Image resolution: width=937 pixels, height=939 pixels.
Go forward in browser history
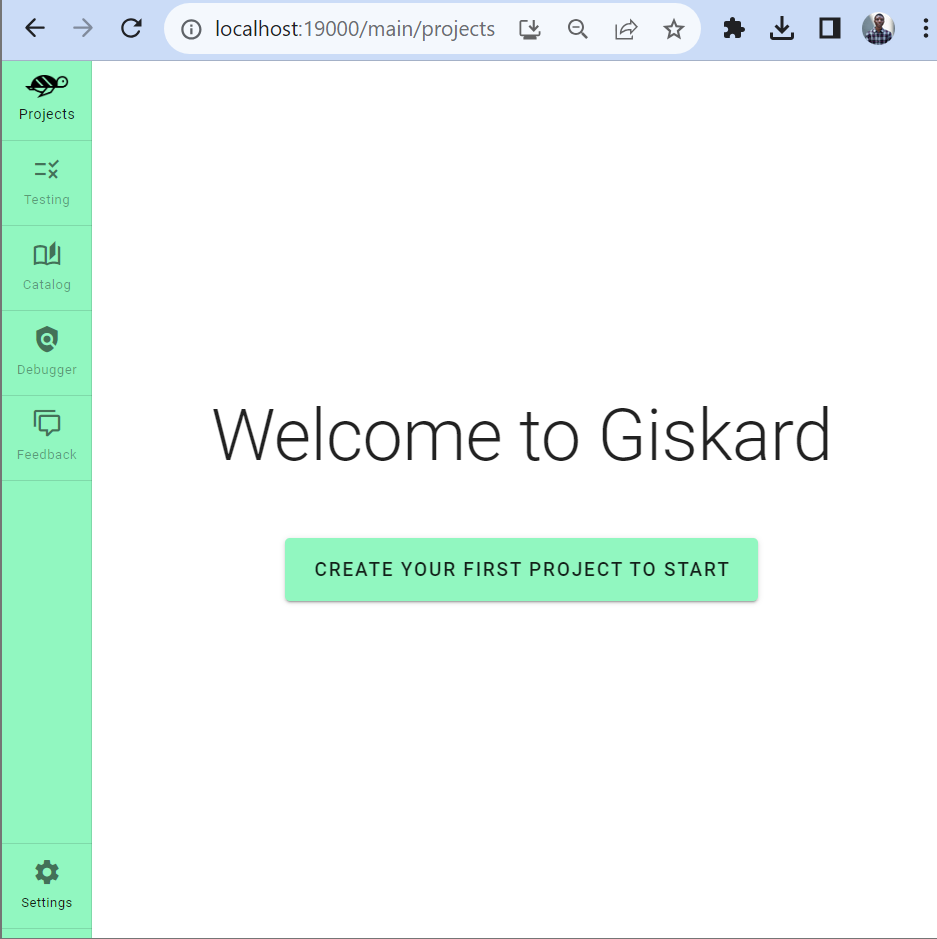[x=83, y=28]
